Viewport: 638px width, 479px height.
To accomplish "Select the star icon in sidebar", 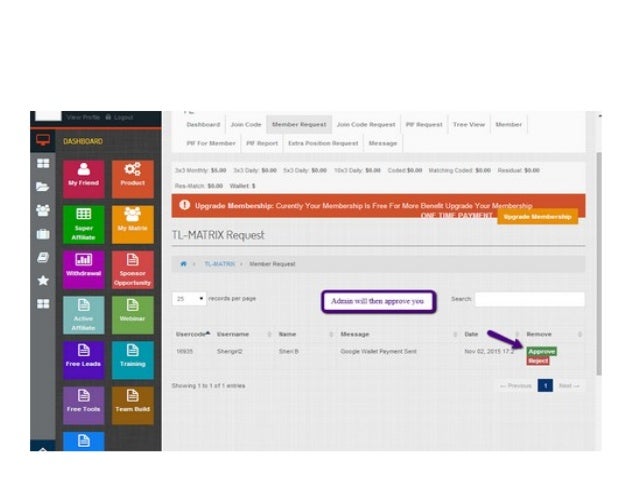I will 43,280.
